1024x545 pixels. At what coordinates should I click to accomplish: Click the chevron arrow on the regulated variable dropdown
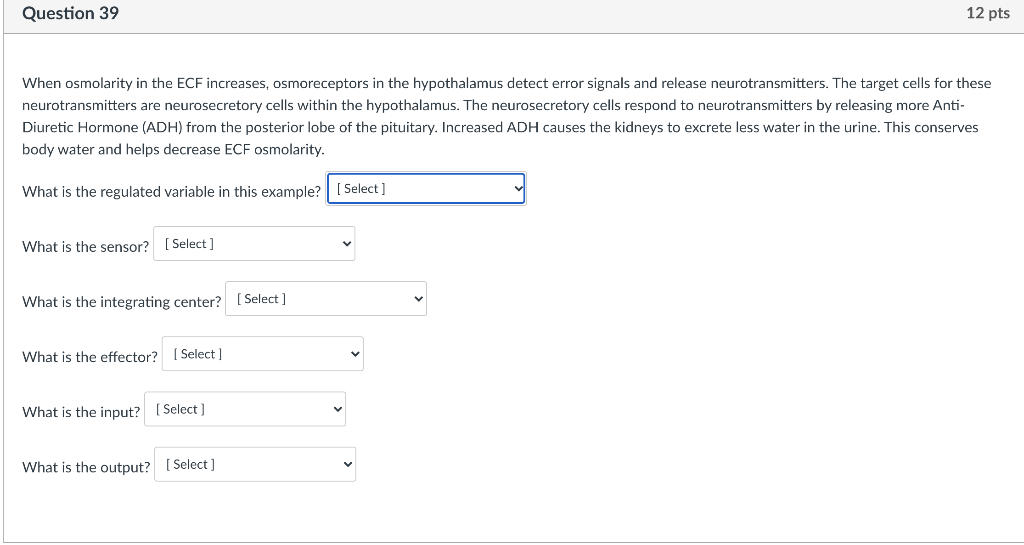click(517, 189)
